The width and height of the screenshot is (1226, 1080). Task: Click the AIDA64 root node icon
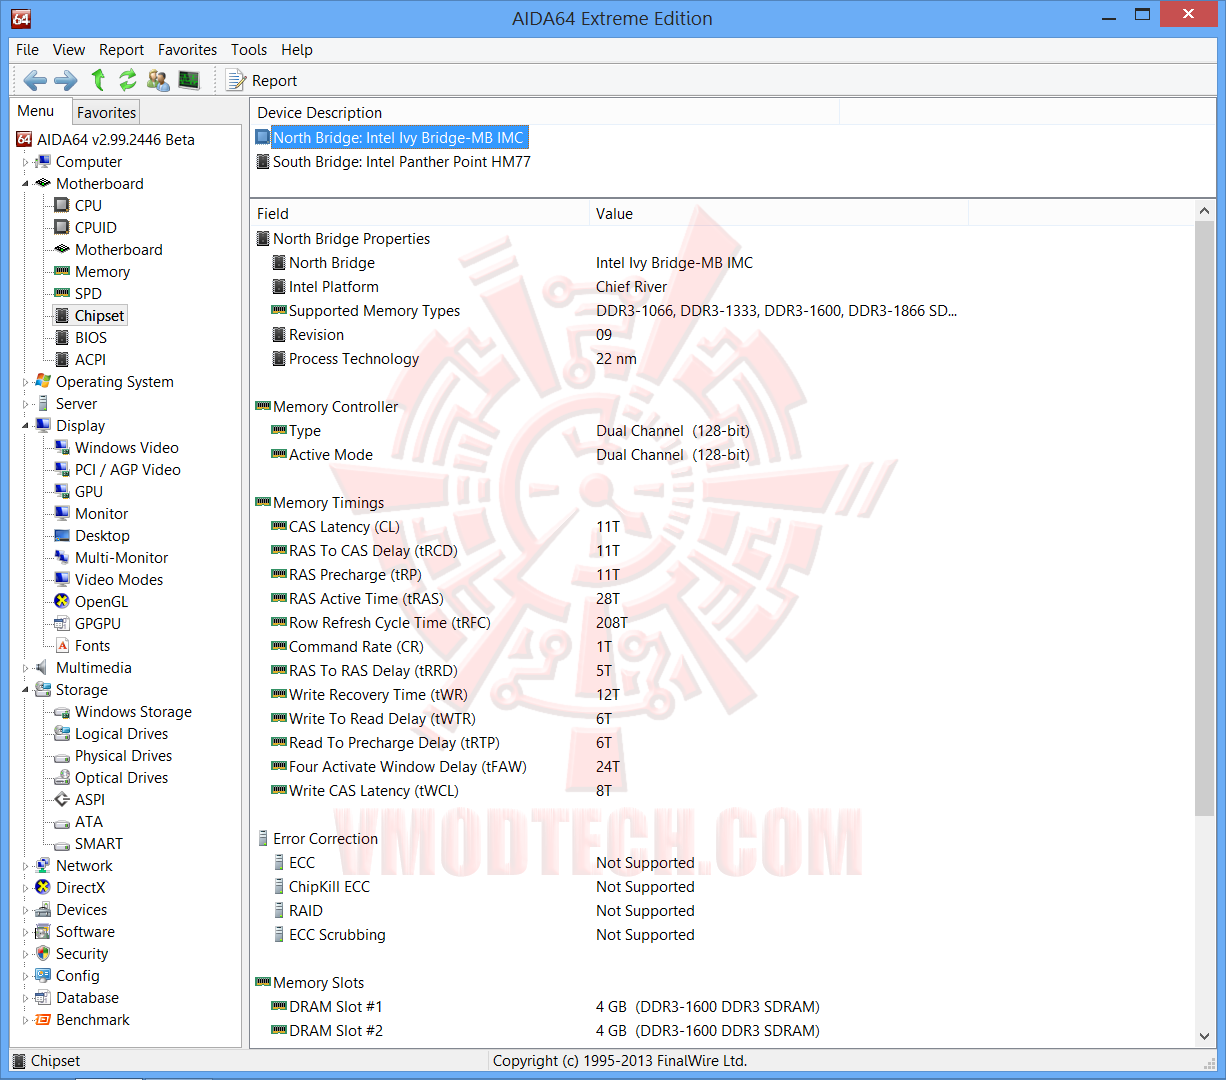point(24,139)
